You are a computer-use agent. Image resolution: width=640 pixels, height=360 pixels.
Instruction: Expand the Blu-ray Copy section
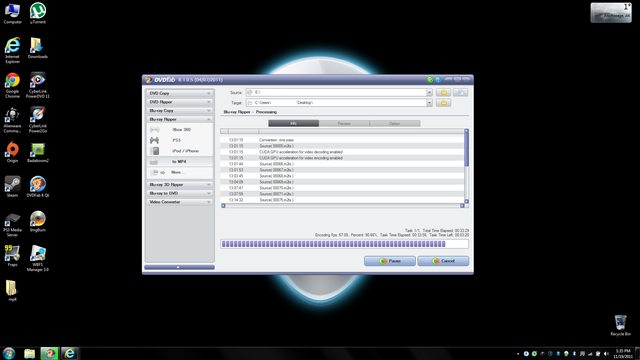pyautogui.click(x=180, y=111)
